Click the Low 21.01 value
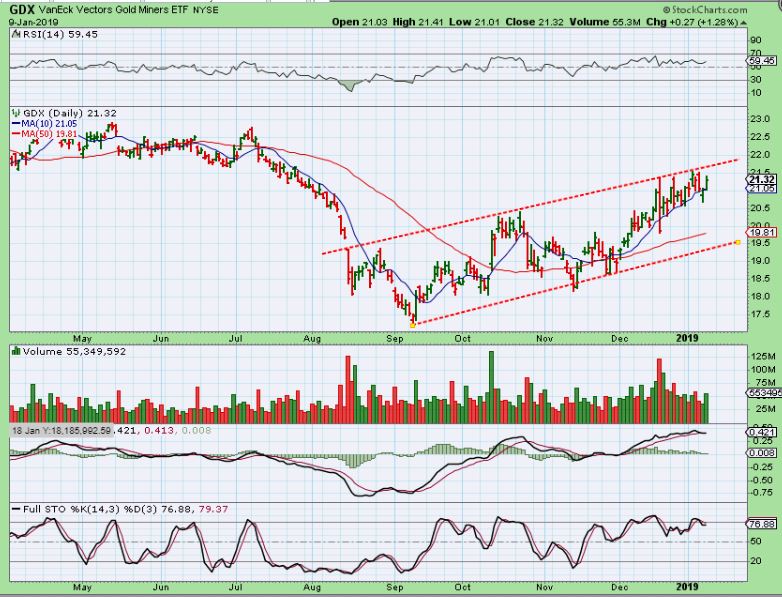The width and height of the screenshot is (782, 597). (x=474, y=22)
